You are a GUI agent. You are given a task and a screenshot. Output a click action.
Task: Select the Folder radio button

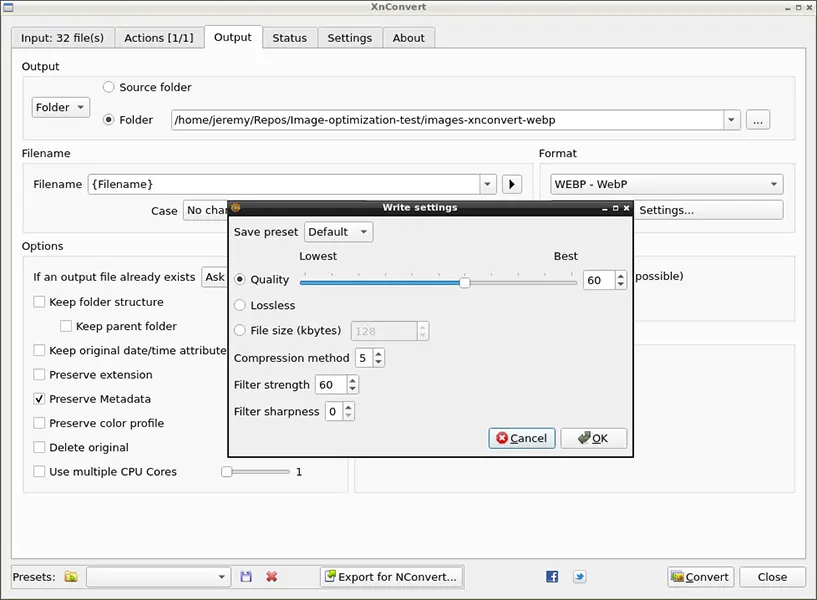pos(108,120)
